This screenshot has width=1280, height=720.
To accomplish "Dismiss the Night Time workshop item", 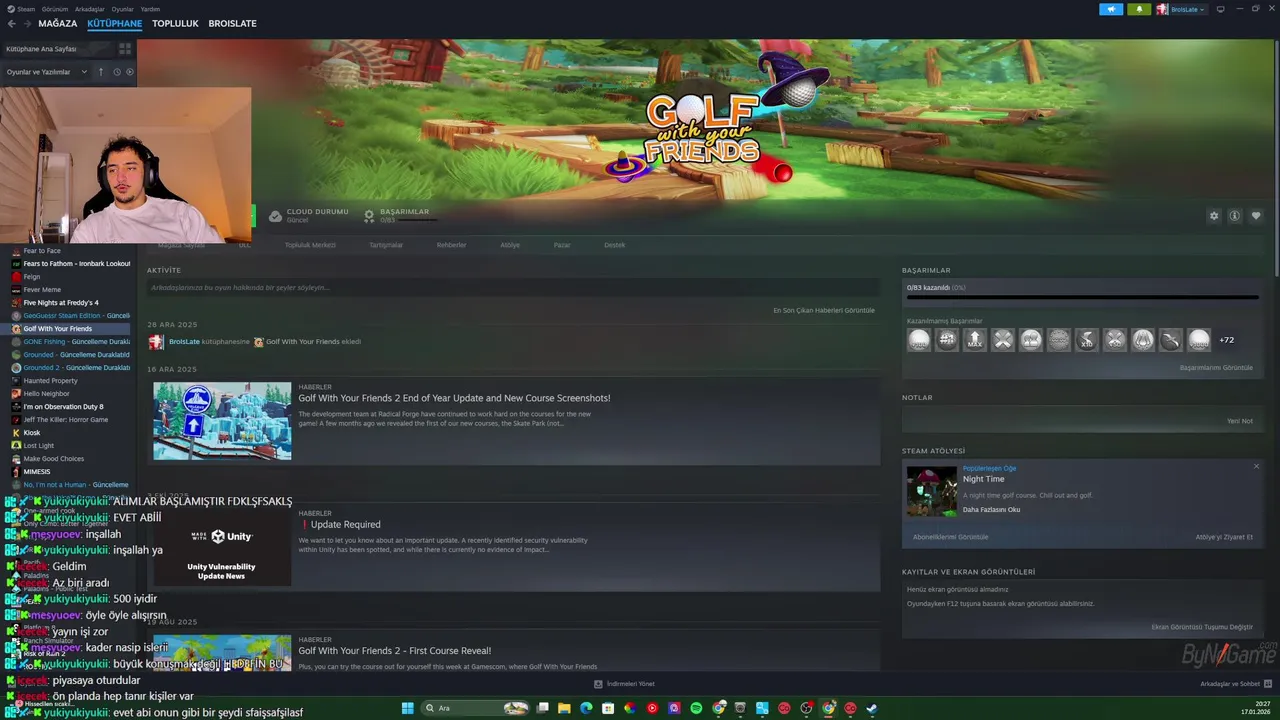I will pos(1256,466).
